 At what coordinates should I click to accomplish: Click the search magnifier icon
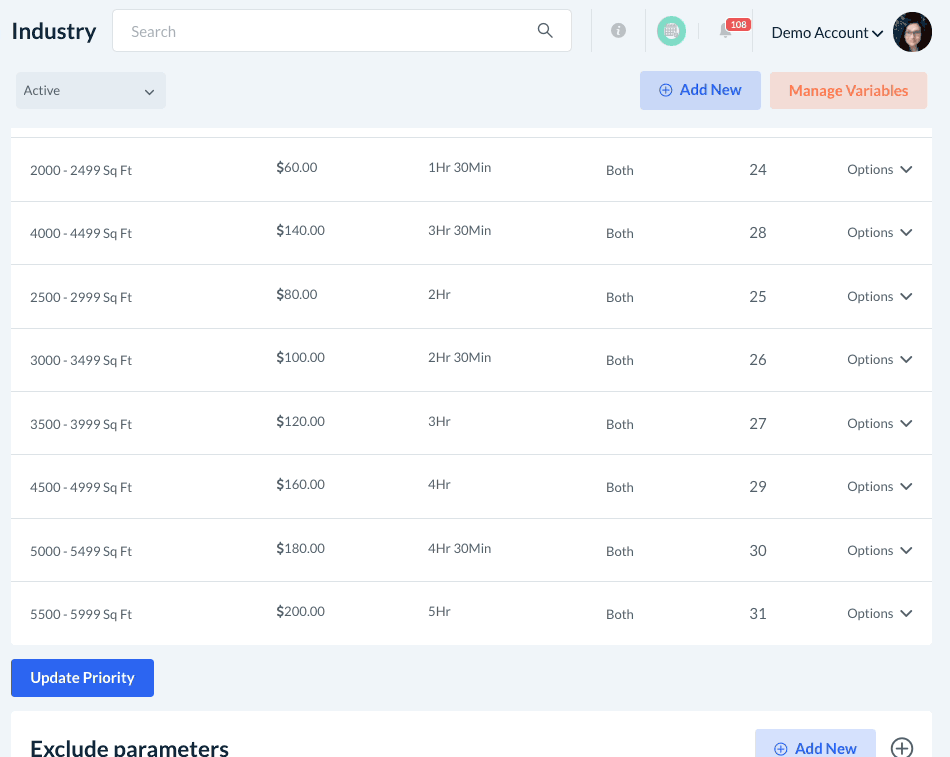click(545, 31)
